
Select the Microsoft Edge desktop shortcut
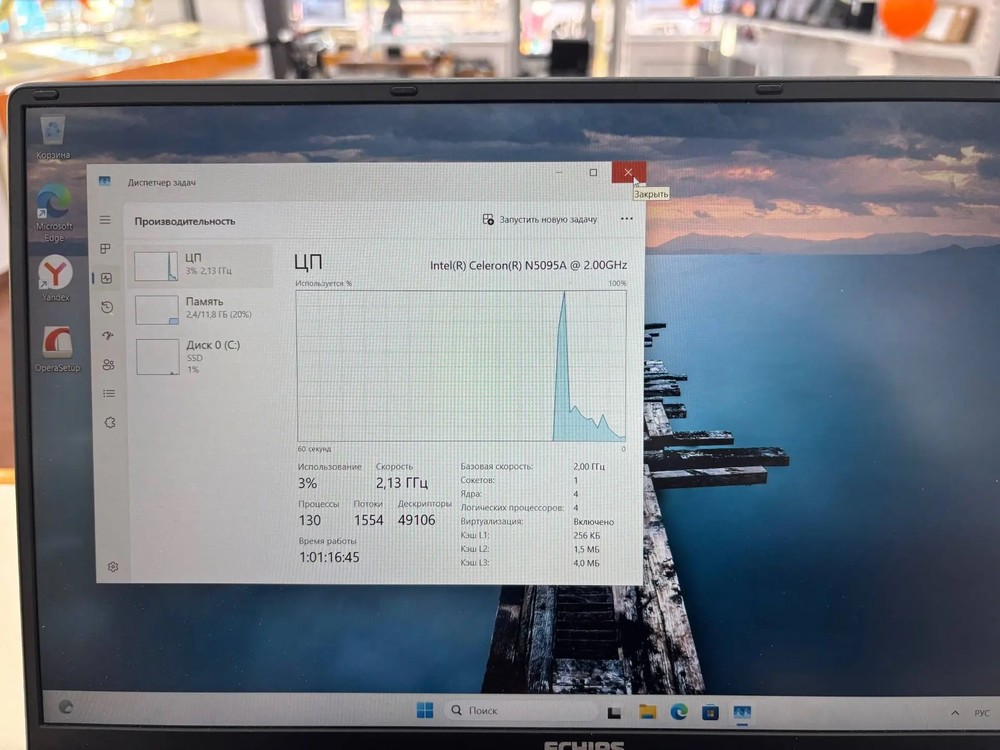[x=54, y=213]
